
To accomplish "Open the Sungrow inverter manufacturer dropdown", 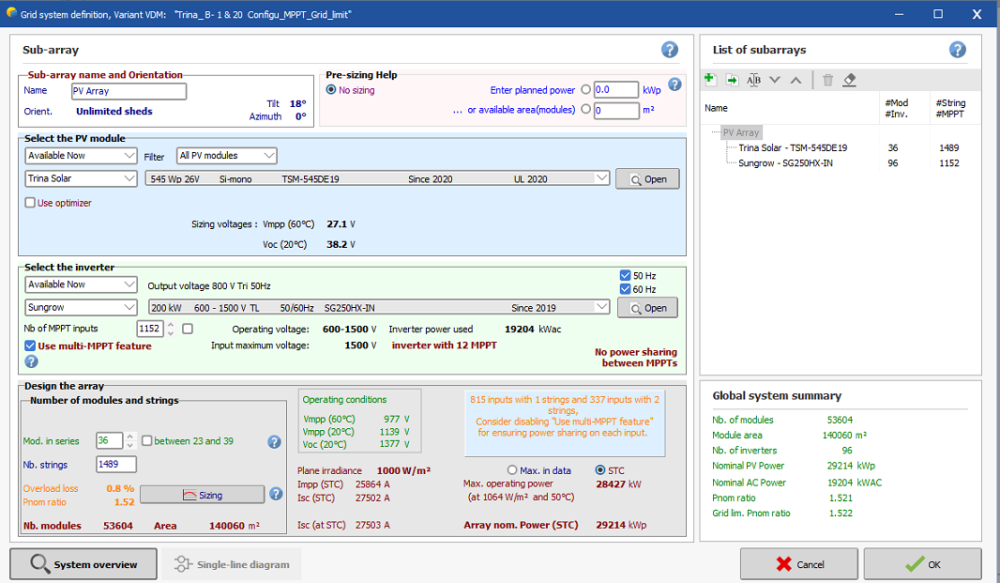I will pyautogui.click(x=81, y=308).
